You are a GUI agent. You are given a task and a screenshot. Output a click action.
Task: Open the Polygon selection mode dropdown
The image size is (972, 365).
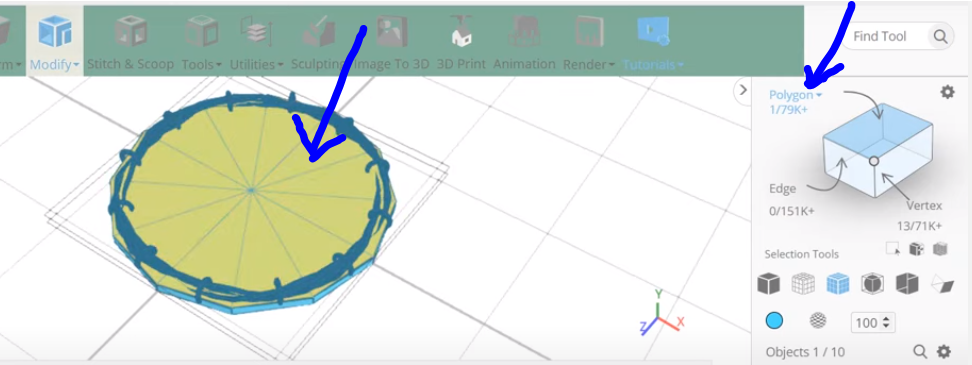pyautogui.click(x=795, y=95)
